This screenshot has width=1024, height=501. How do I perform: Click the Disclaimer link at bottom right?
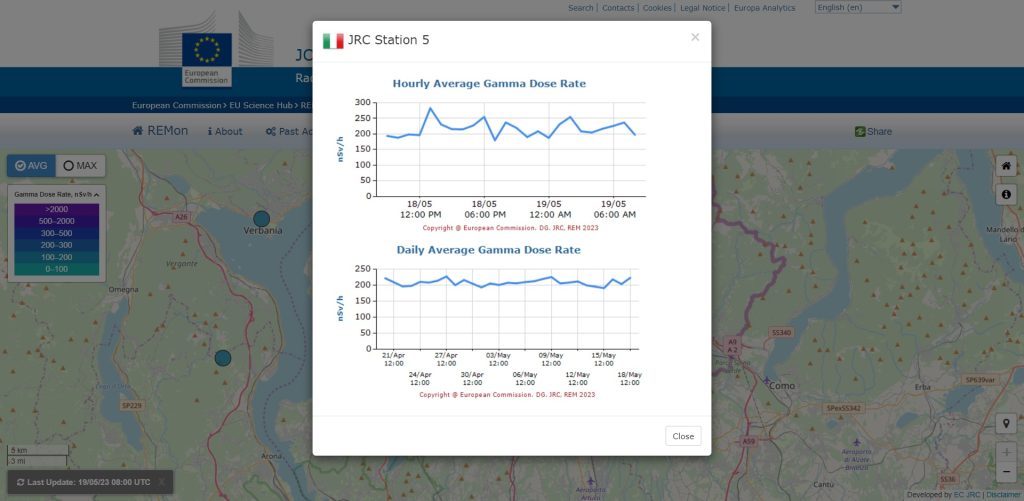point(1004,495)
